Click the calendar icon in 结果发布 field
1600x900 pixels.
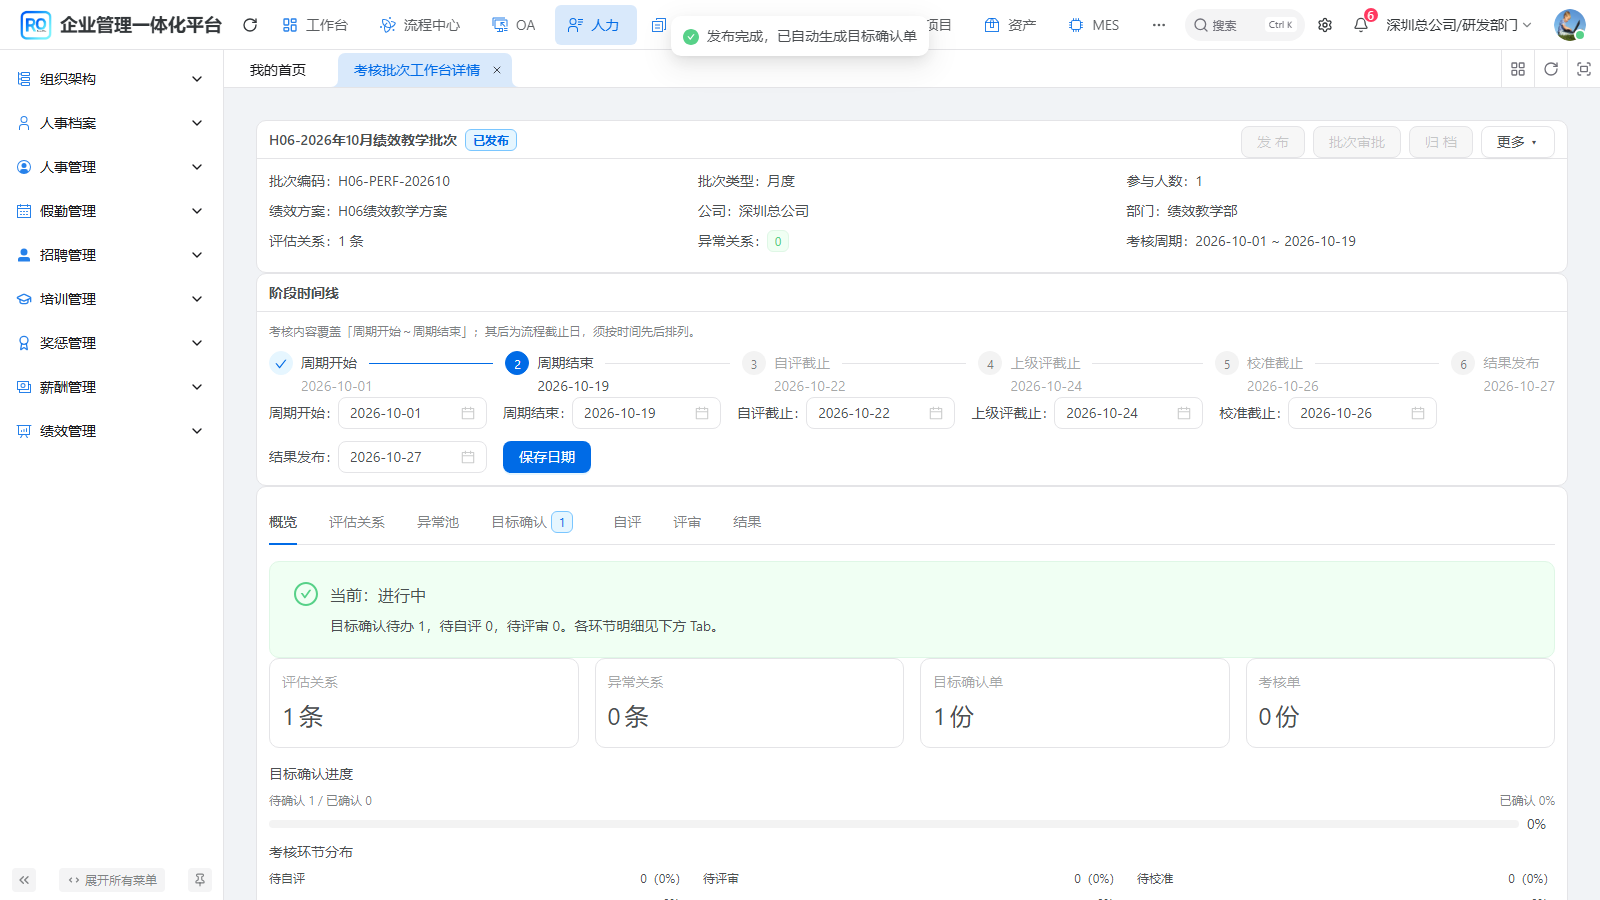pyautogui.click(x=468, y=457)
